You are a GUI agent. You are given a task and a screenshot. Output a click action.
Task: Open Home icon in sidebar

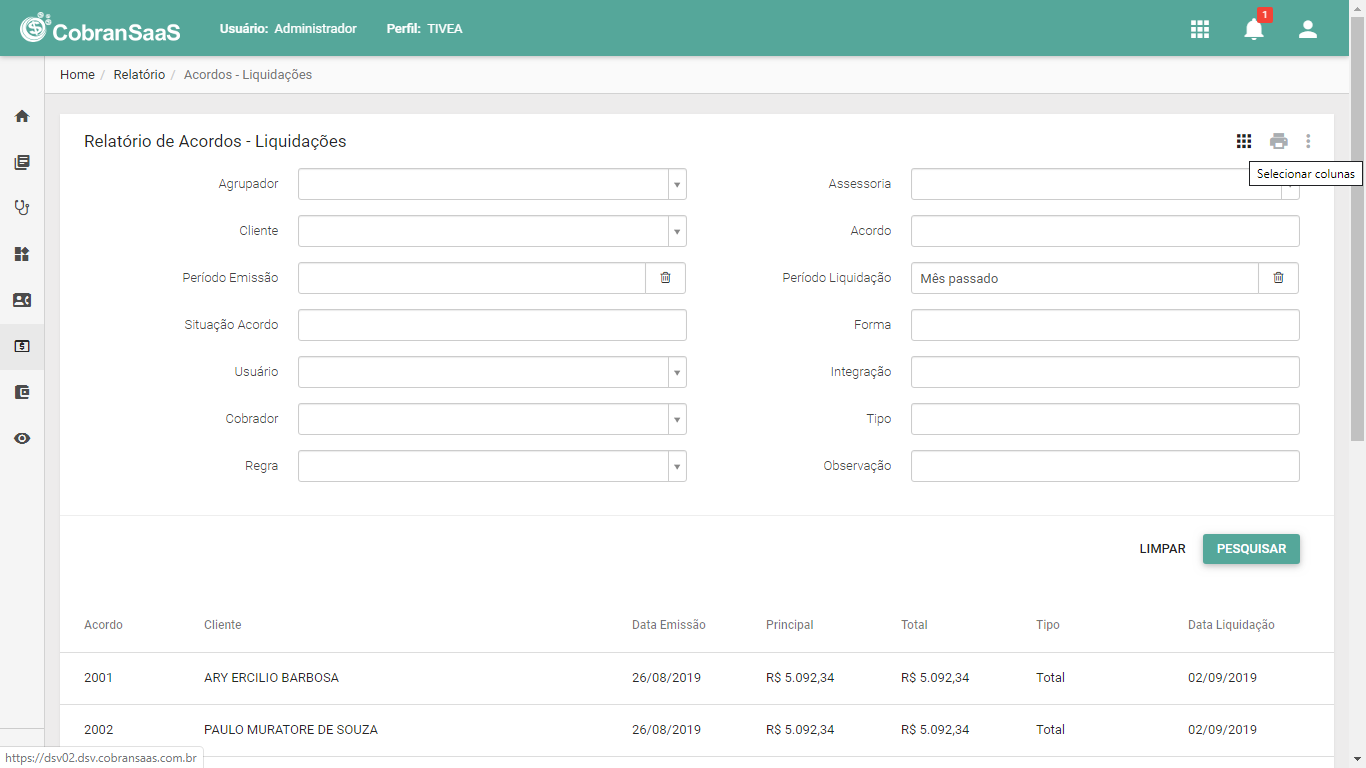point(22,116)
